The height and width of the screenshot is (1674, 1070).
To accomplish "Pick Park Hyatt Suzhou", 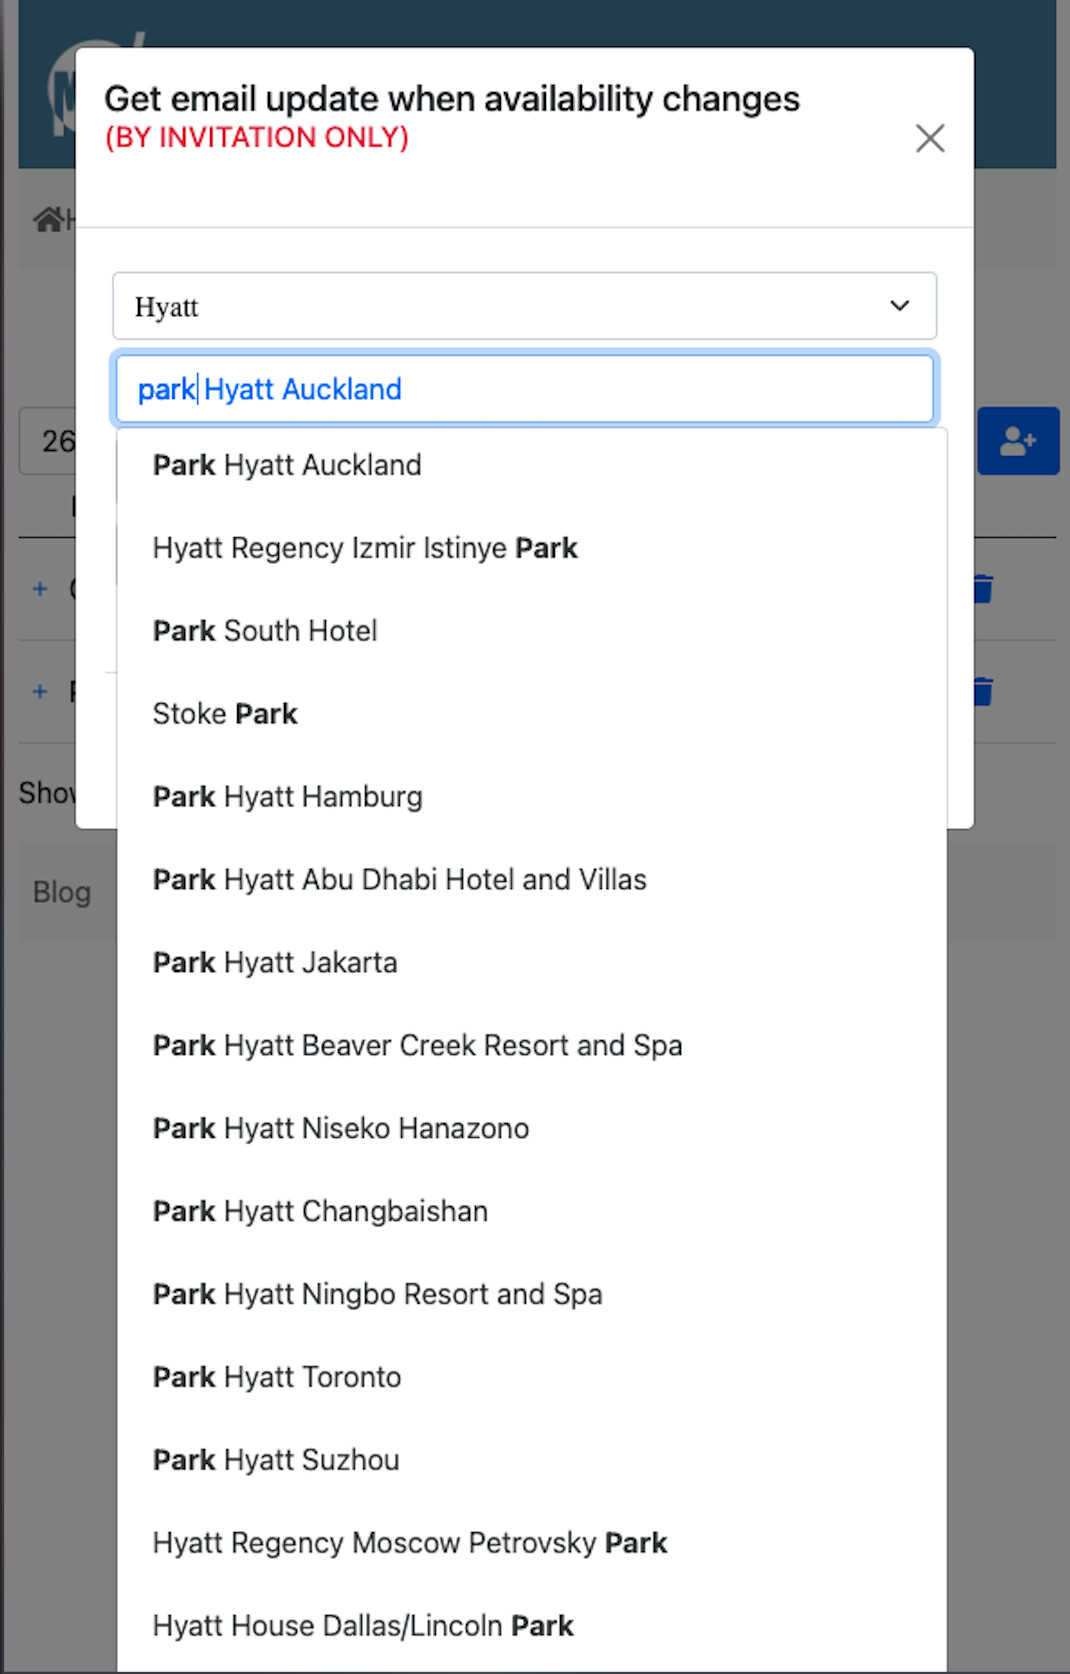I will [531, 1461].
